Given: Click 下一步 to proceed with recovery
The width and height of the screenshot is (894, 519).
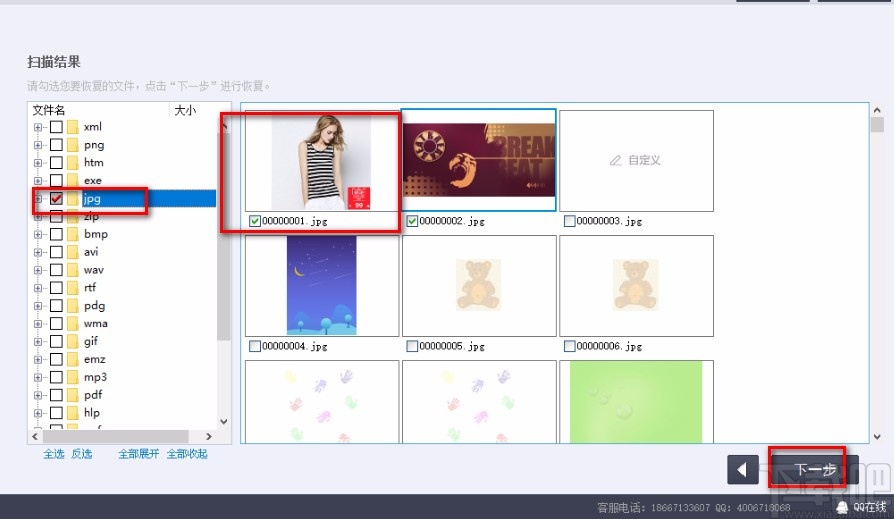Looking at the screenshot, I should 815,469.
